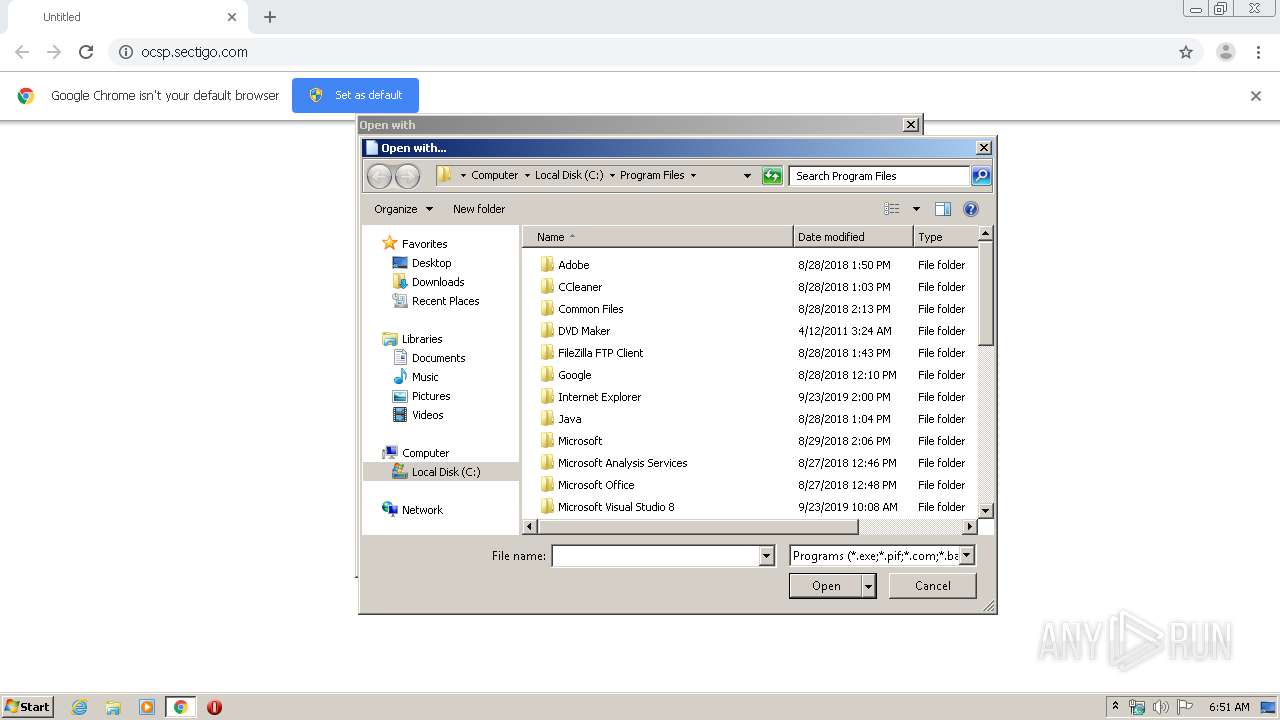Click Set as default button
The width and height of the screenshot is (1280, 720).
pos(355,95)
